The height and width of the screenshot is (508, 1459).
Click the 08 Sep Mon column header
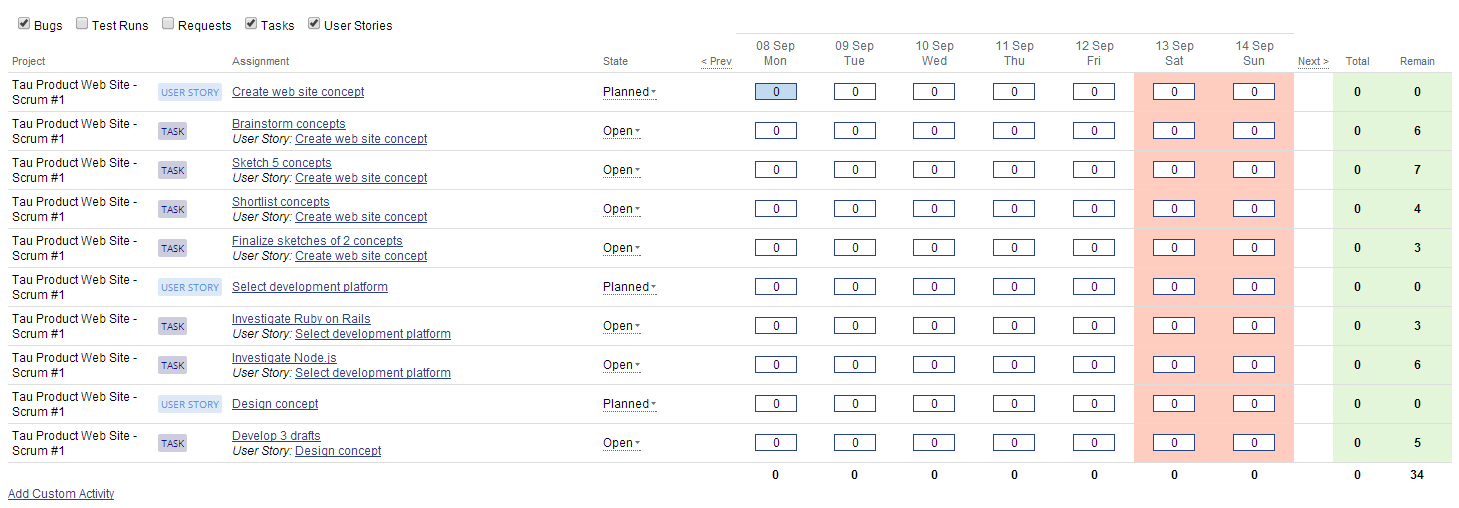coord(775,53)
